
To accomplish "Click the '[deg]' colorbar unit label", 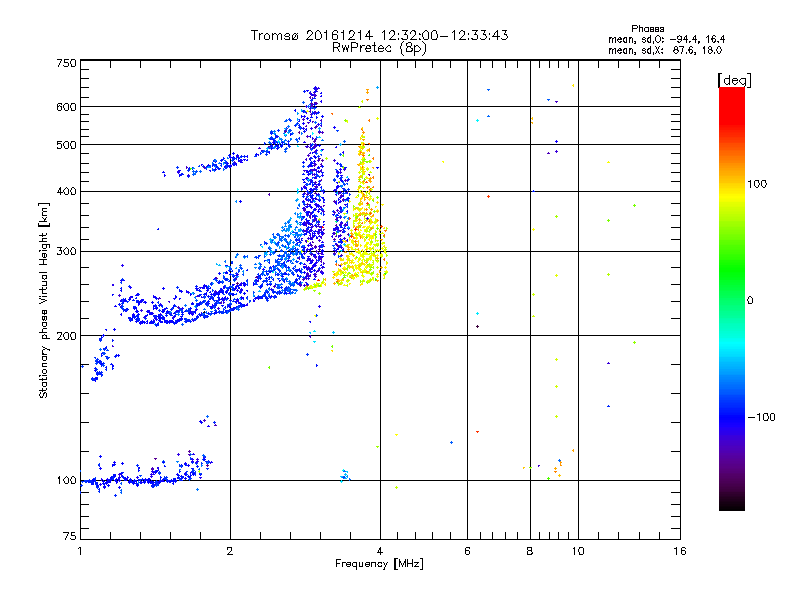I will [734, 80].
